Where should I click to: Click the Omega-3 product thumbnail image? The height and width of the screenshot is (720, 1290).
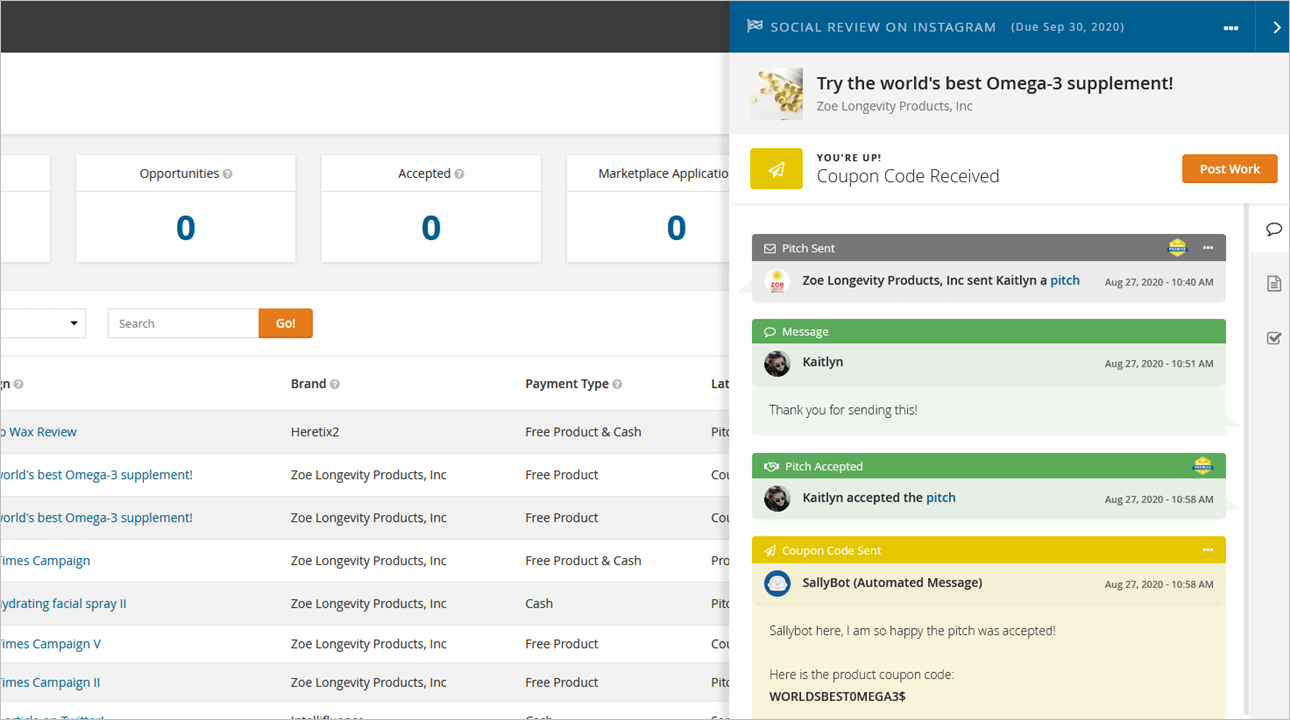tap(776, 94)
